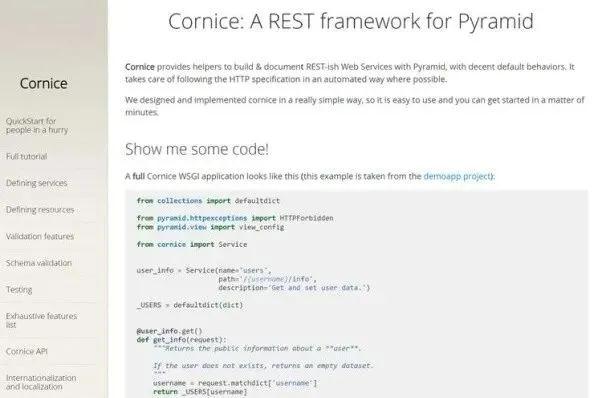
Task: Click the main Cornice page heading
Action: tap(351, 21)
